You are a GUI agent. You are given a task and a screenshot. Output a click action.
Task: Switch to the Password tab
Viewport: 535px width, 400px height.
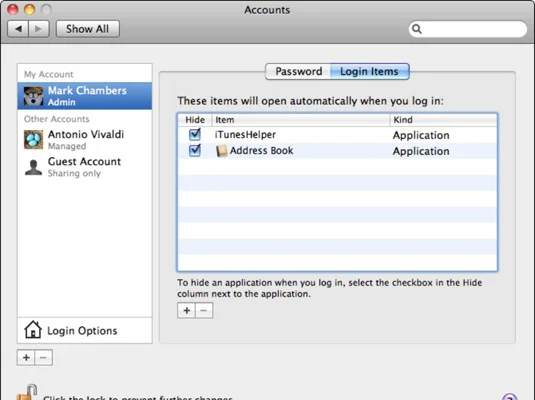pos(298,71)
